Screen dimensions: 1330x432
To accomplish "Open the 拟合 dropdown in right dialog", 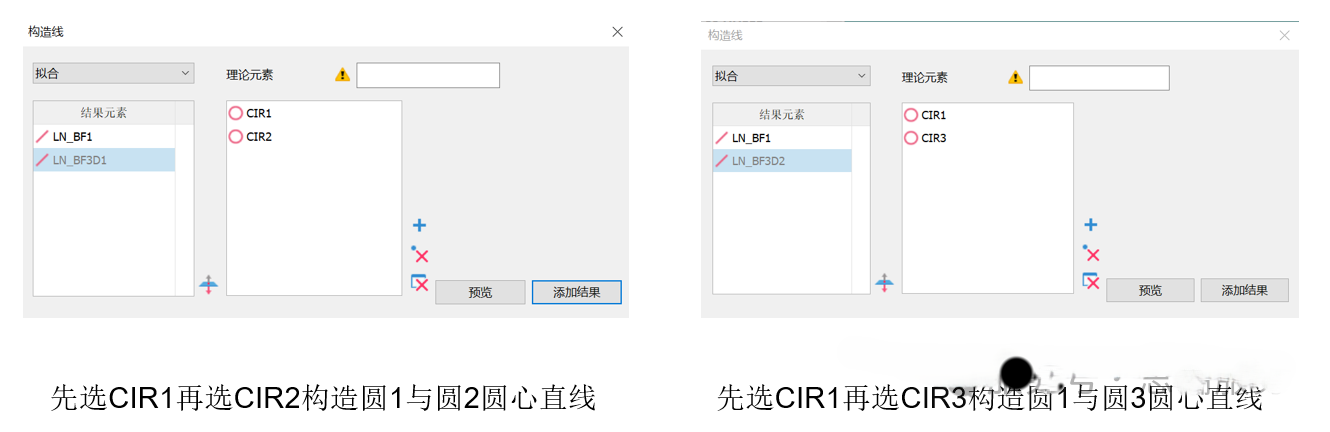I will (x=791, y=76).
